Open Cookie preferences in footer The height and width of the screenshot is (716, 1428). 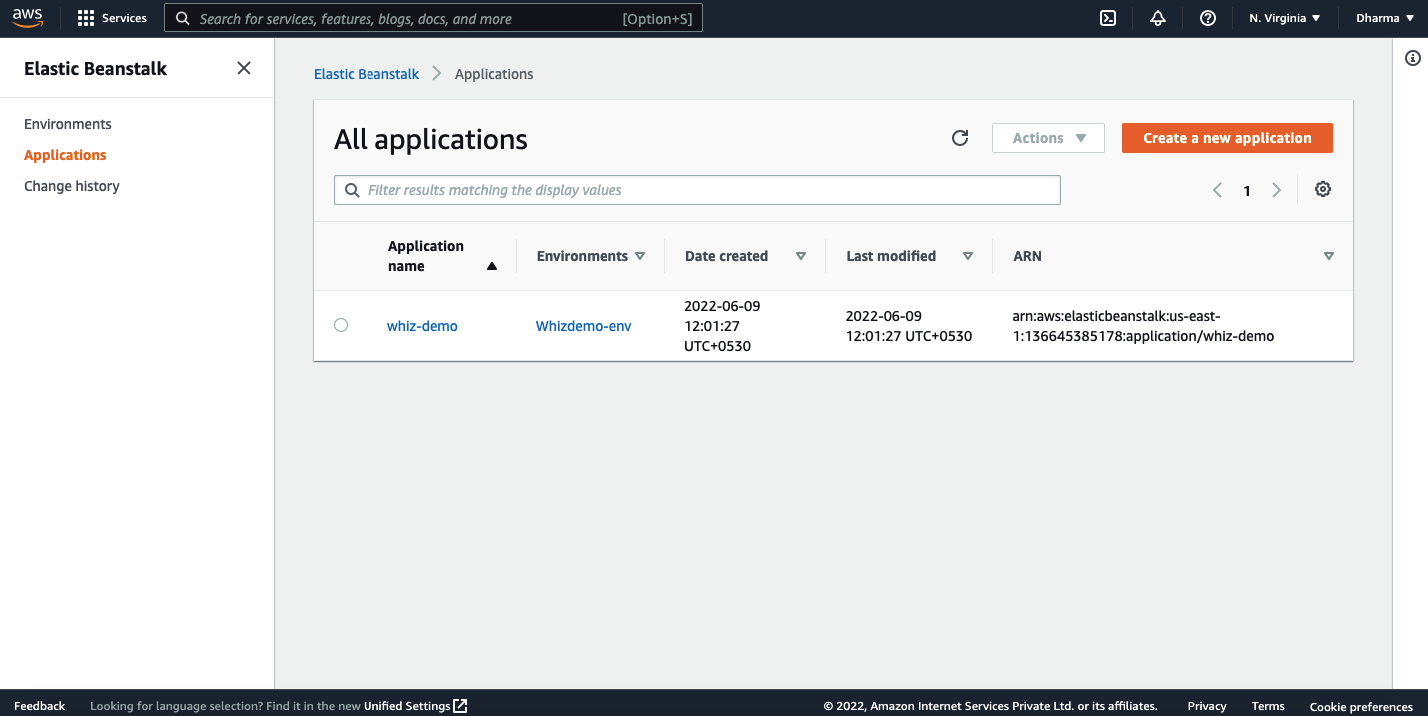click(x=1361, y=706)
